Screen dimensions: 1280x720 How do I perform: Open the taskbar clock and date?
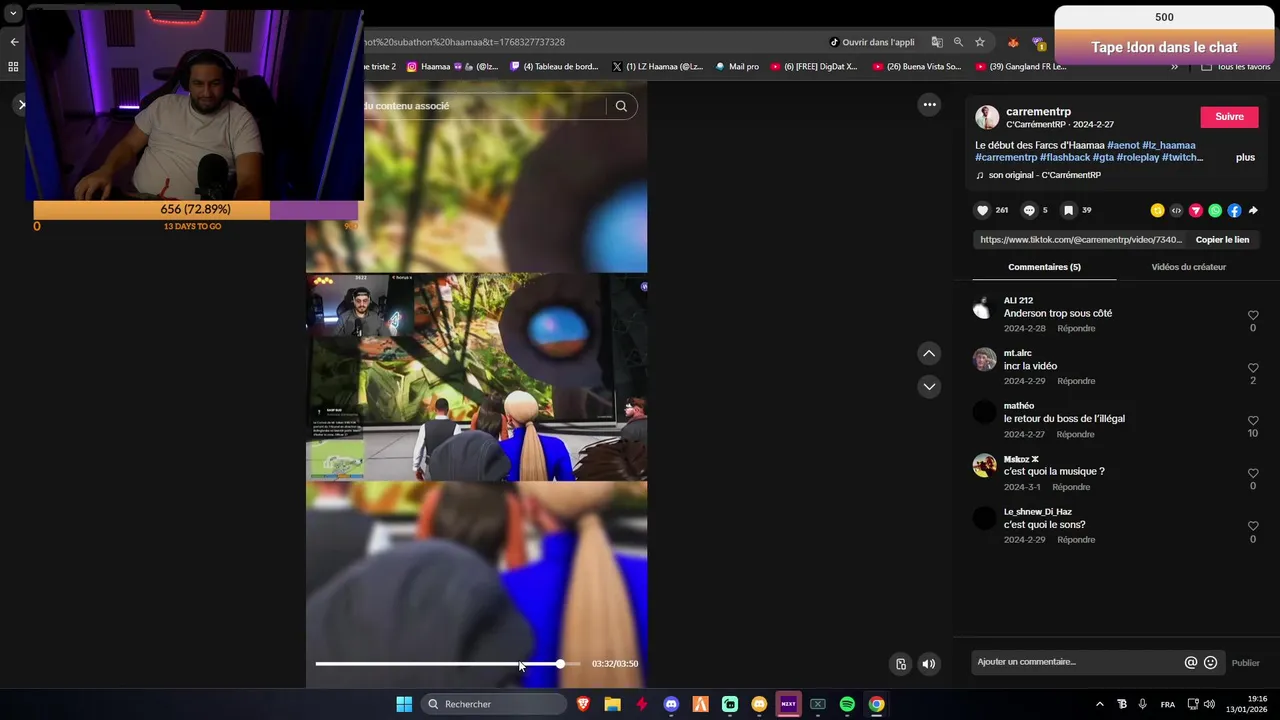[1247, 704]
